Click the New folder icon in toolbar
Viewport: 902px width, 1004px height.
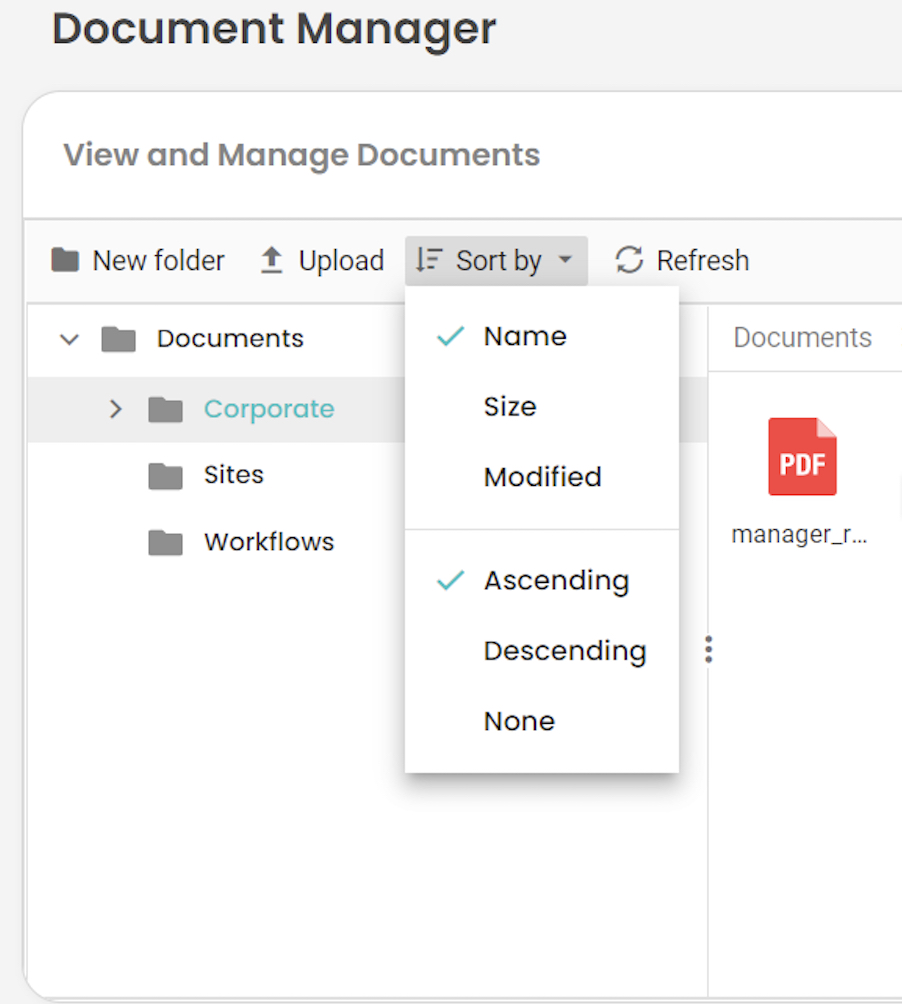(65, 261)
